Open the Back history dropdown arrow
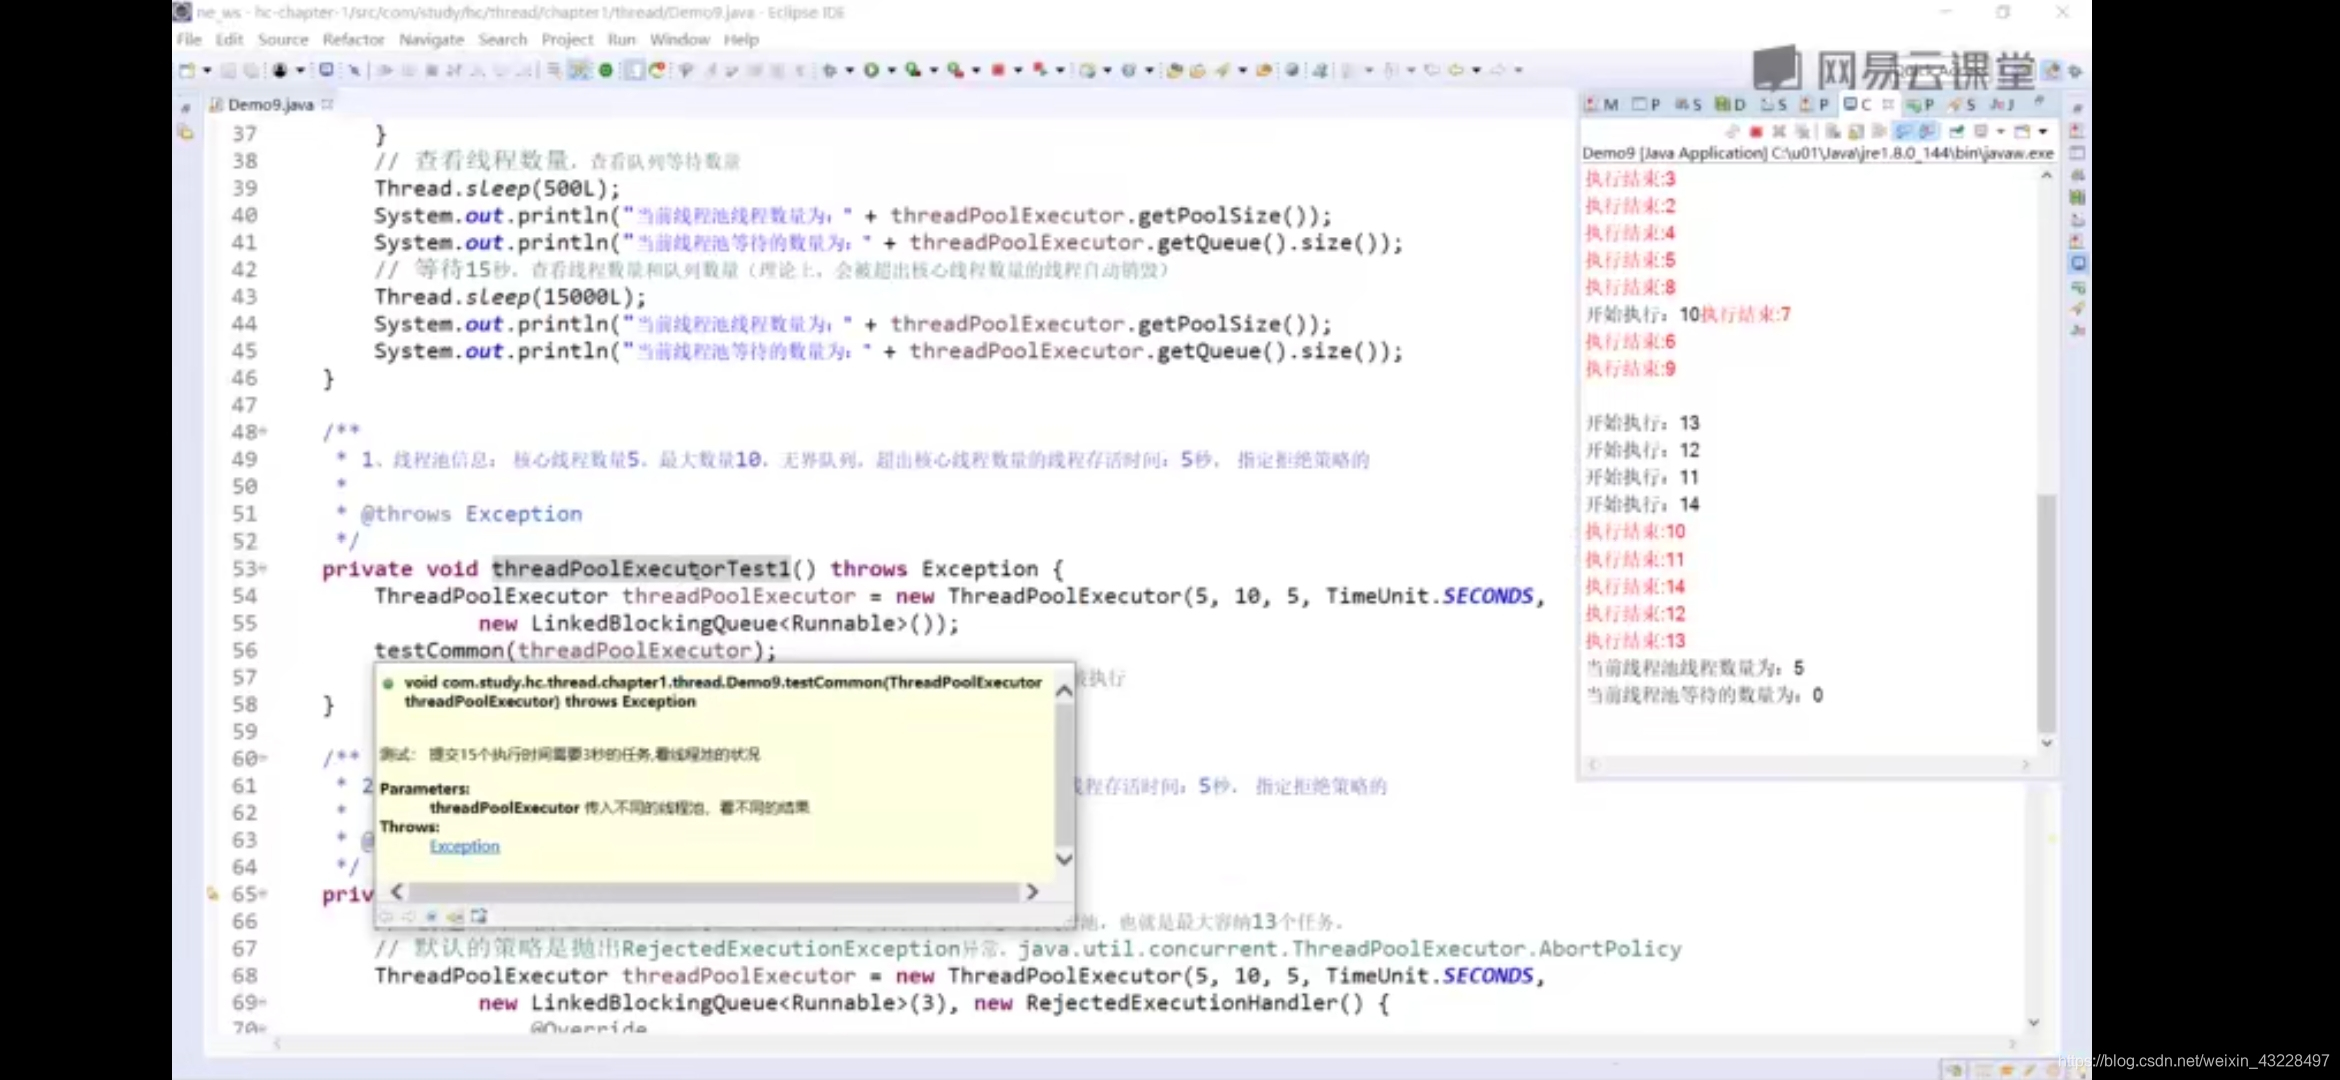2340x1080 pixels. (1476, 70)
